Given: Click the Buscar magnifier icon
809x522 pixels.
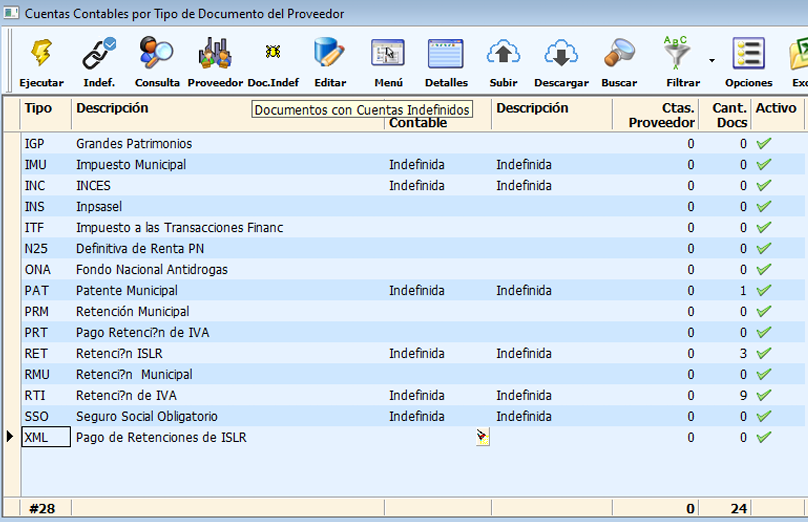Looking at the screenshot, I should pos(619,54).
